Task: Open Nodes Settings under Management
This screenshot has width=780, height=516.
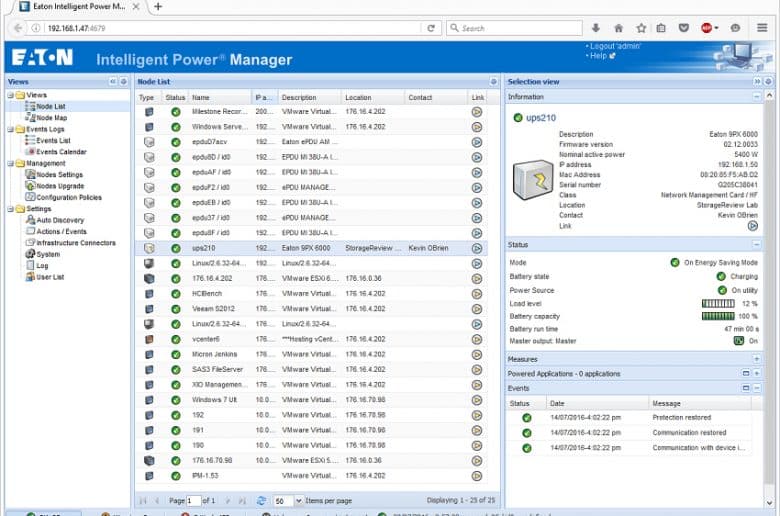Action: (x=59, y=175)
